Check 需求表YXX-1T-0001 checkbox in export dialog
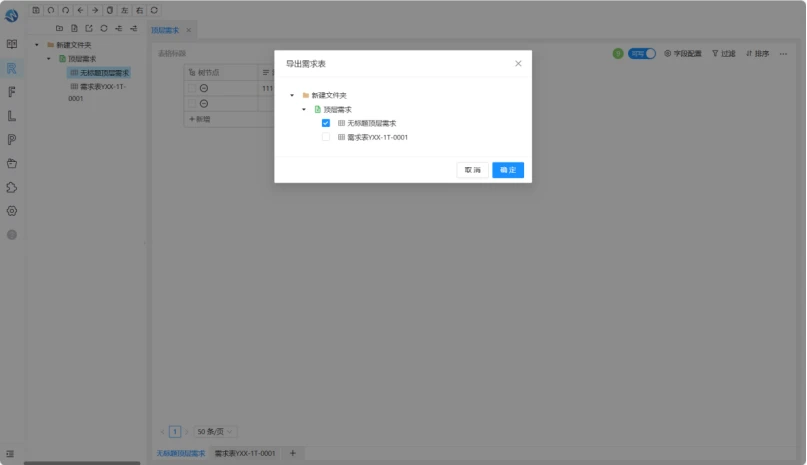 326,137
